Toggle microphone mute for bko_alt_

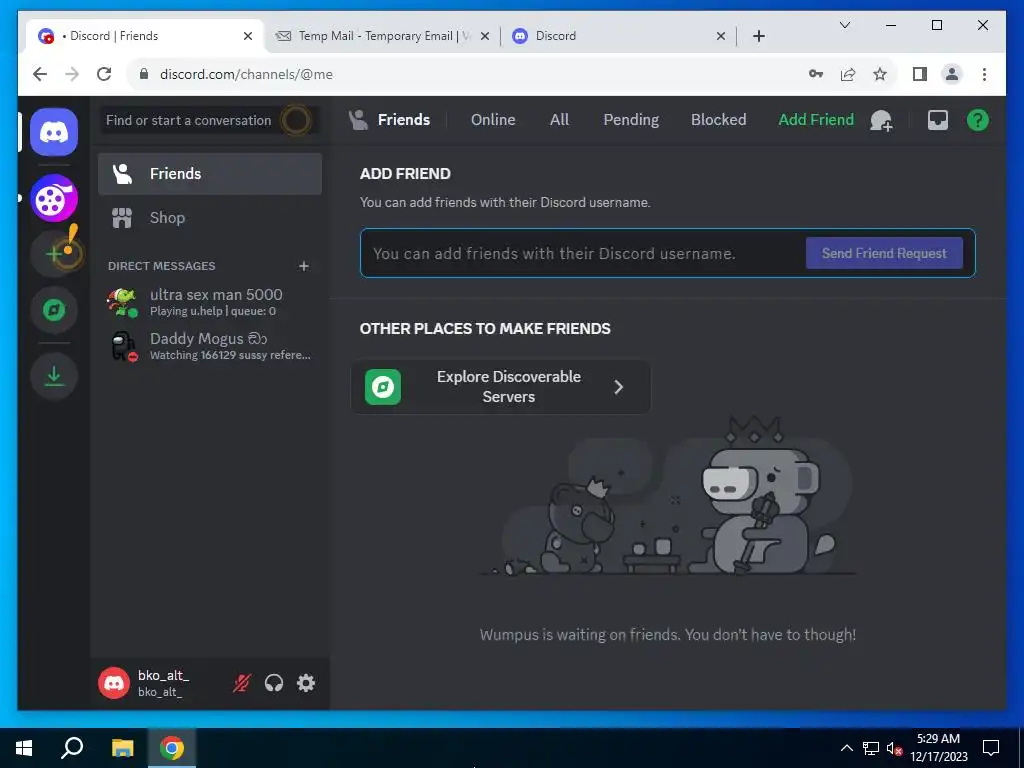click(242, 683)
